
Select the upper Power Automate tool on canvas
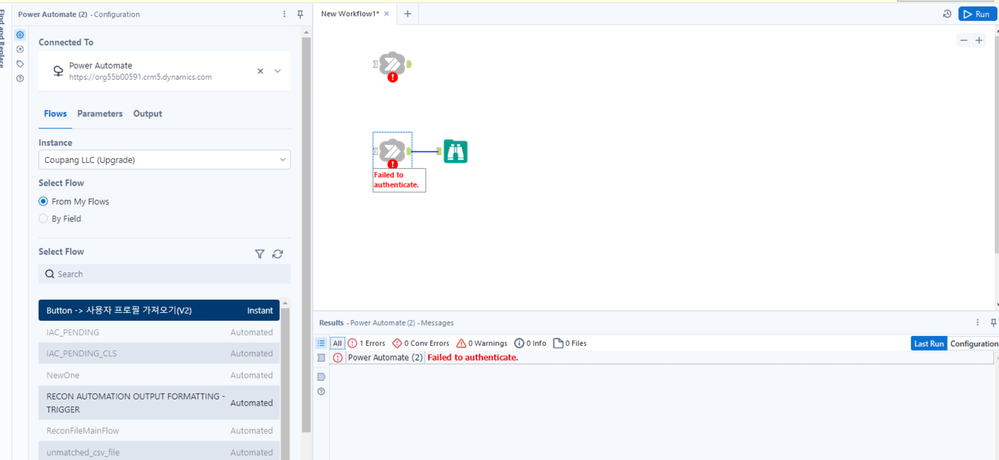tap(392, 65)
